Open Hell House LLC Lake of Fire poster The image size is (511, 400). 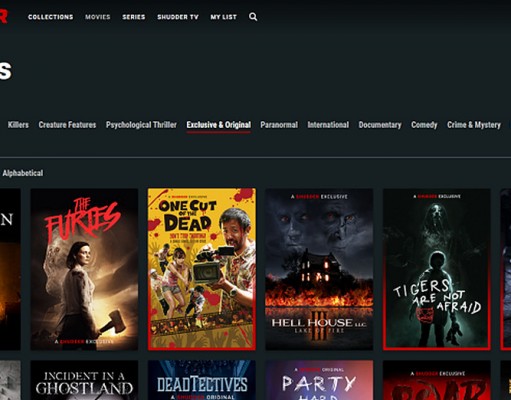(319, 269)
